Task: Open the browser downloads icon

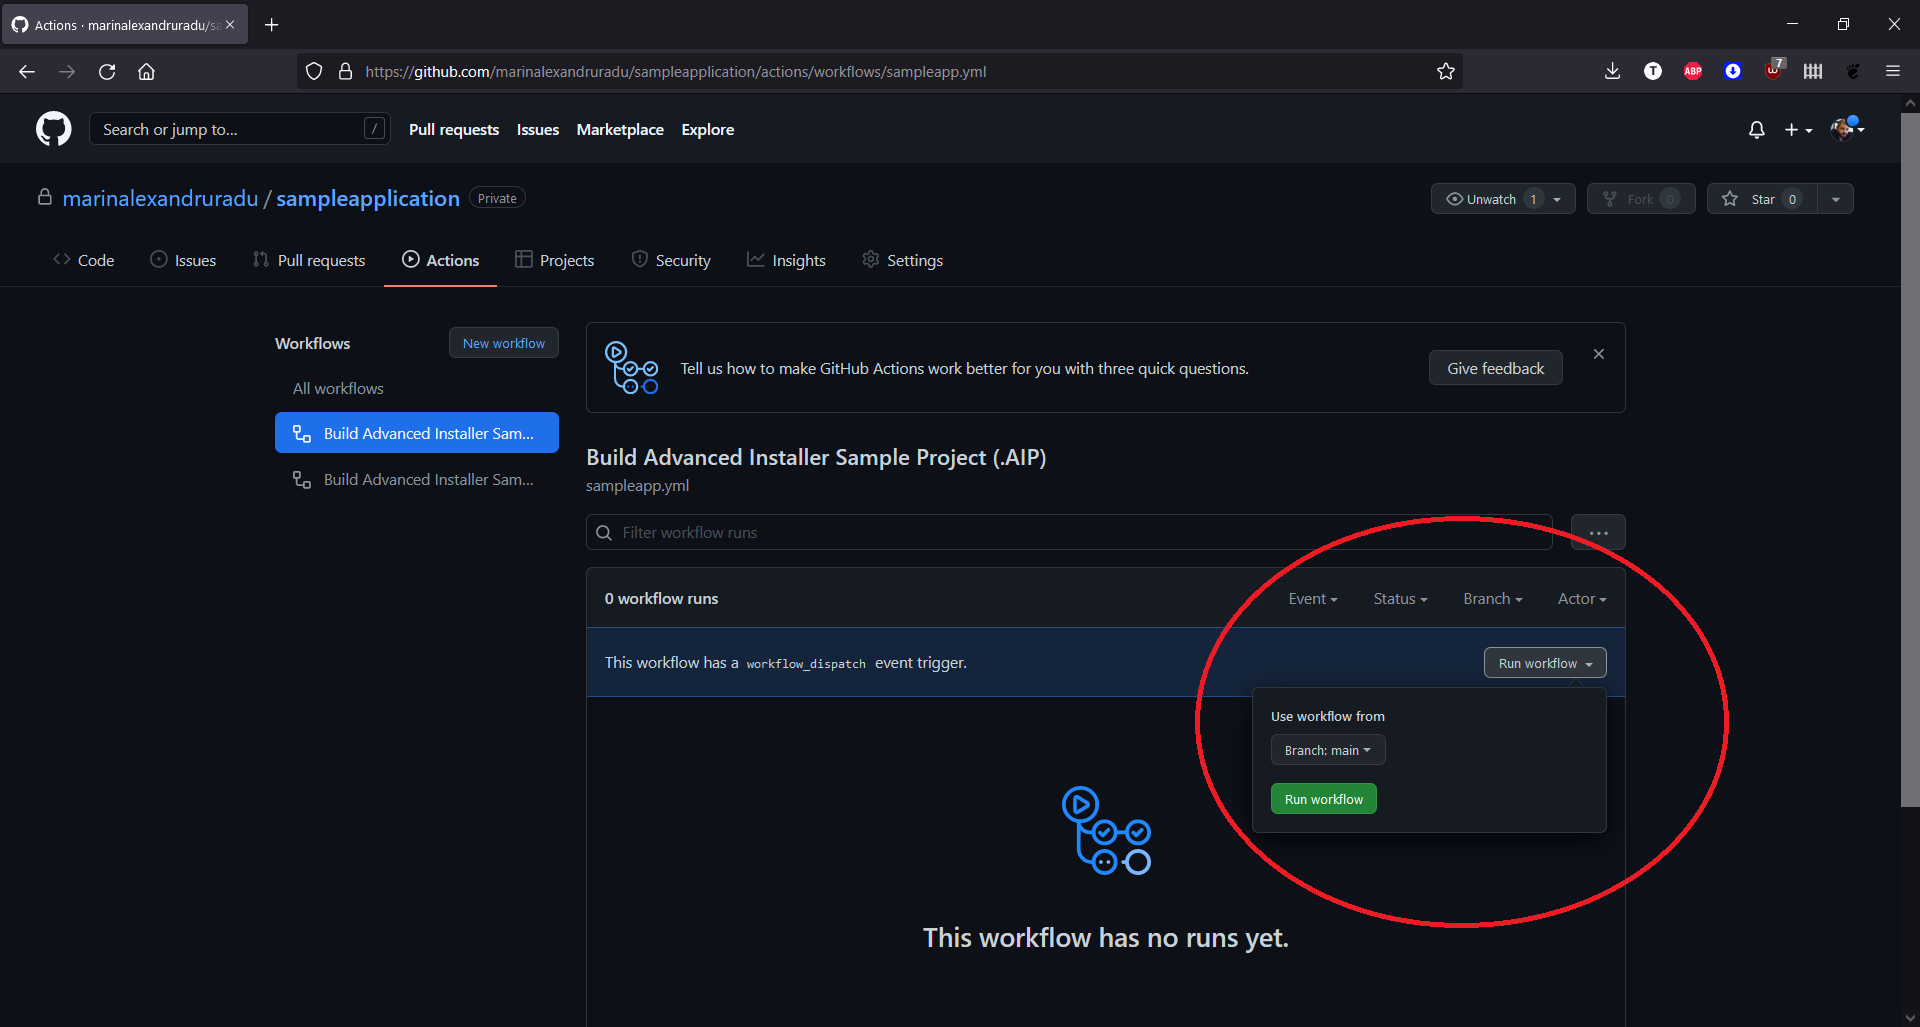Action: (x=1612, y=72)
